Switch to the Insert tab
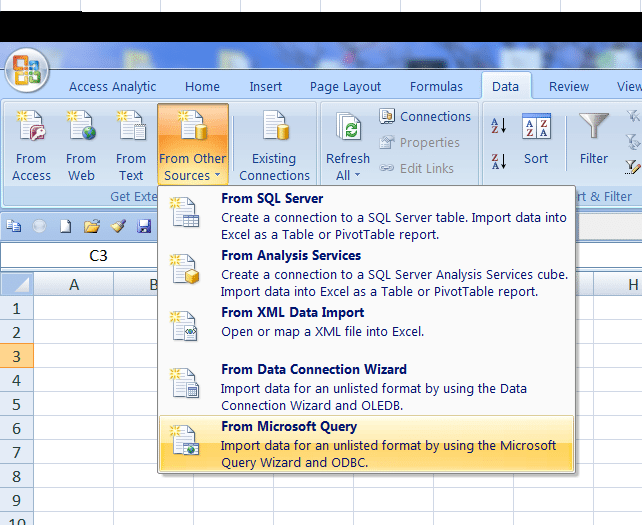The image size is (642, 525). [x=266, y=87]
